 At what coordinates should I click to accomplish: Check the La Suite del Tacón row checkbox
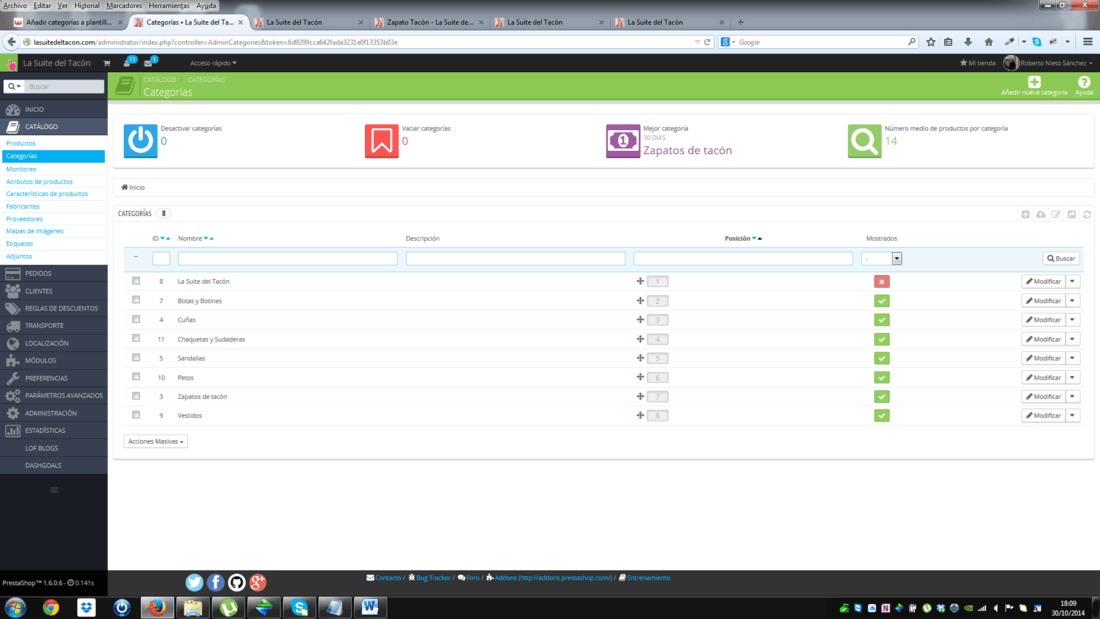coord(136,281)
